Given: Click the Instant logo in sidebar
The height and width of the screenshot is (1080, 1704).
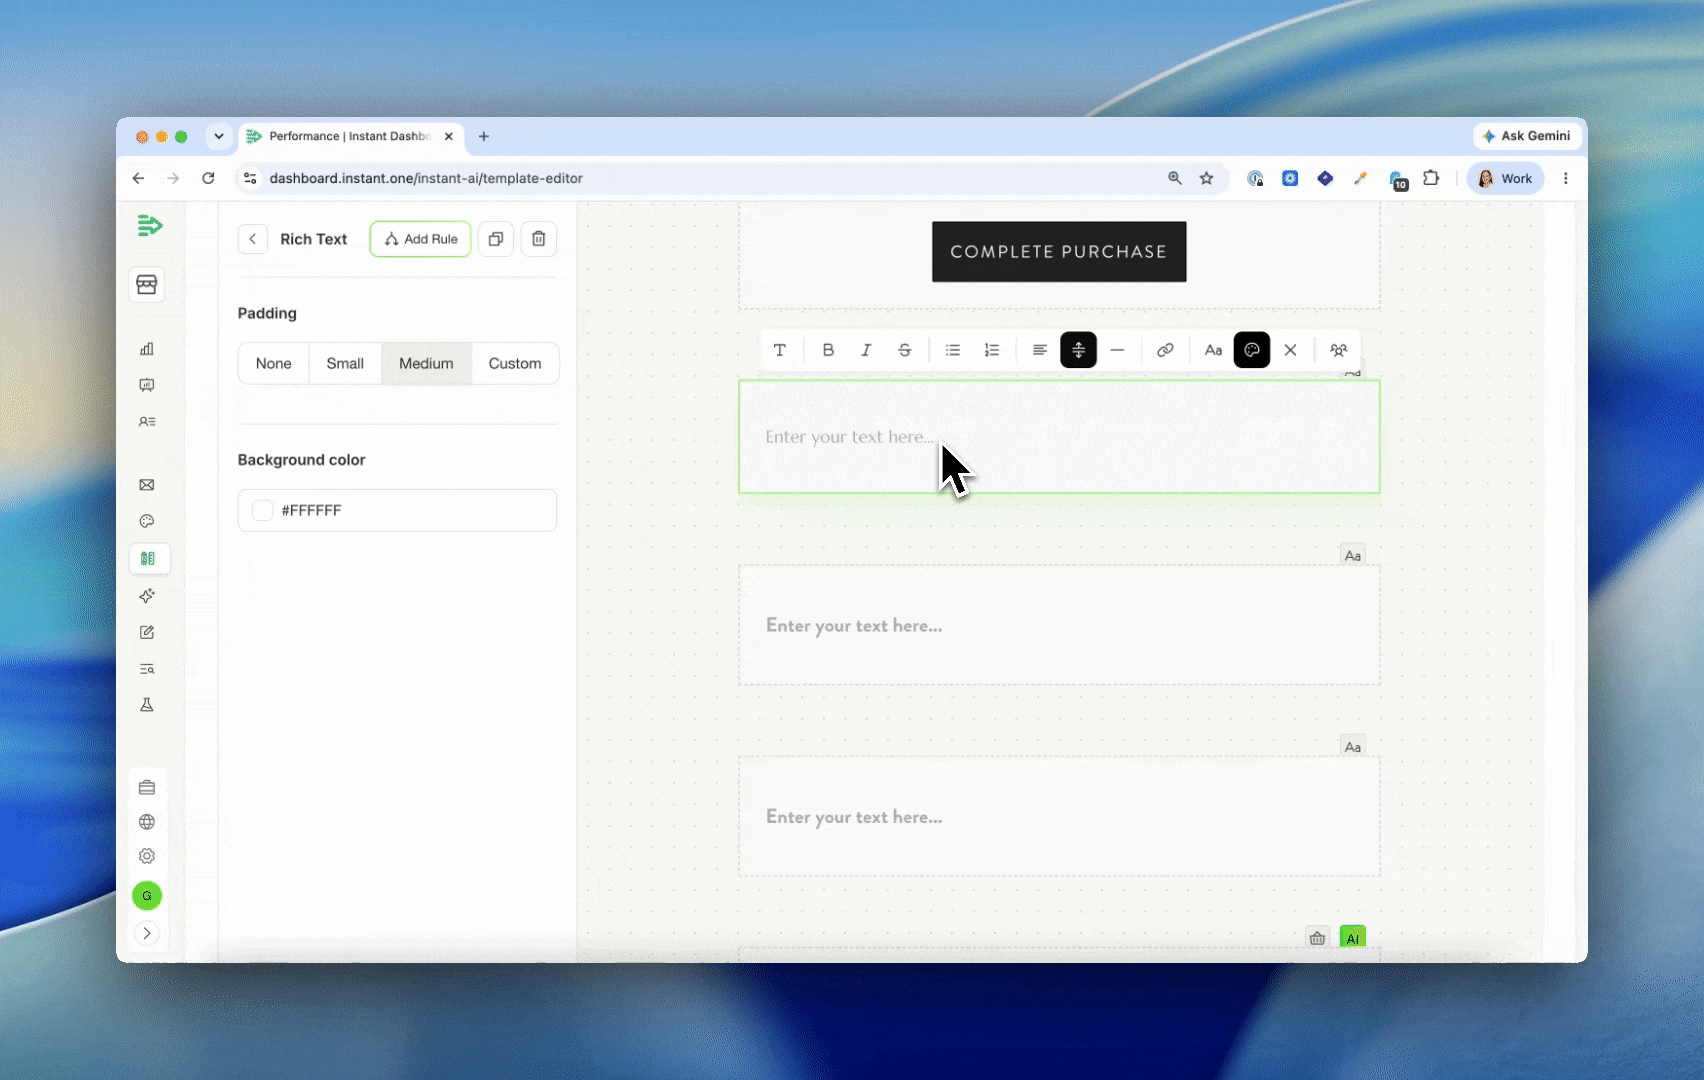Looking at the screenshot, I should [149, 225].
